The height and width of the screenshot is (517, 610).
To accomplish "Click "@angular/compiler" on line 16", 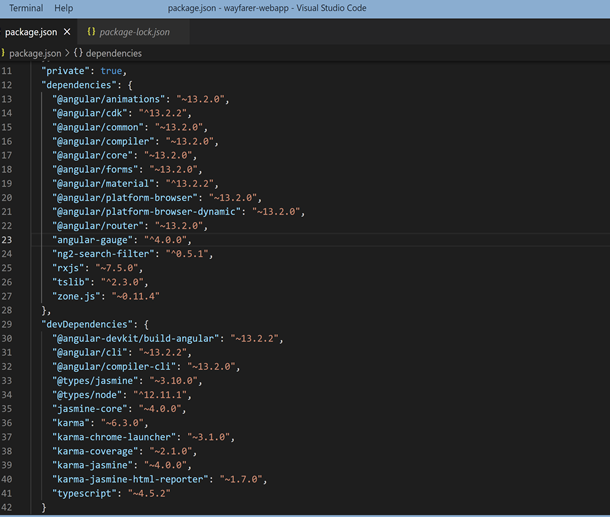I will point(103,141).
